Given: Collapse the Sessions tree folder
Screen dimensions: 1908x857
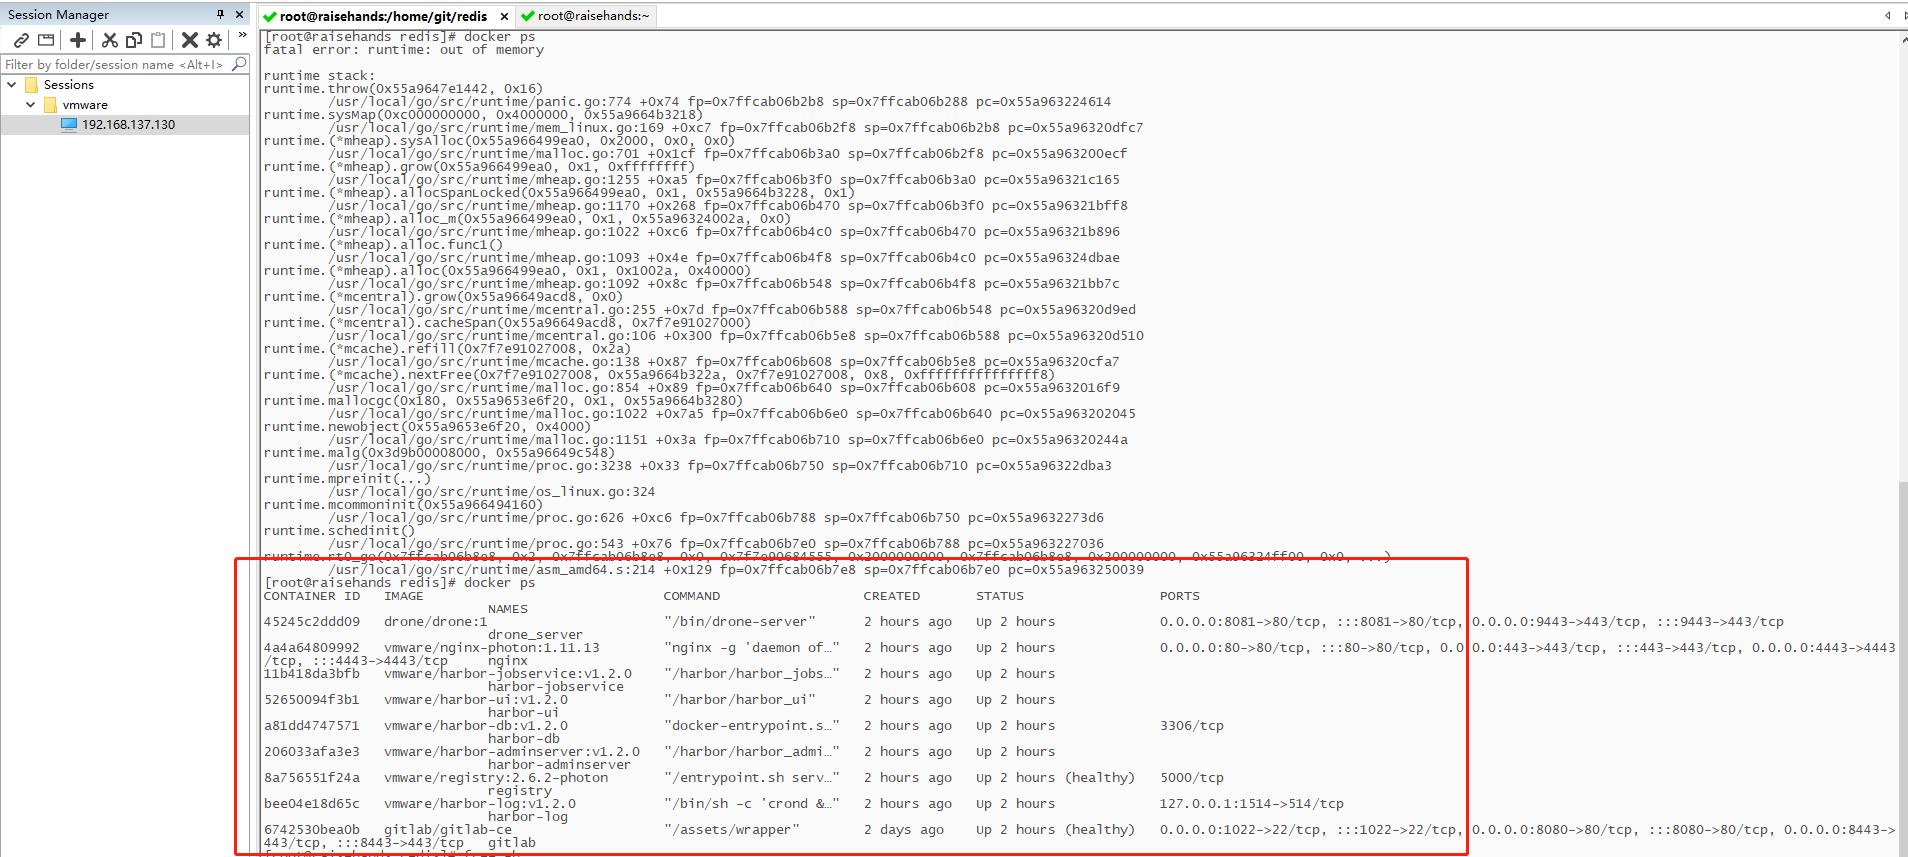Looking at the screenshot, I should point(12,85).
